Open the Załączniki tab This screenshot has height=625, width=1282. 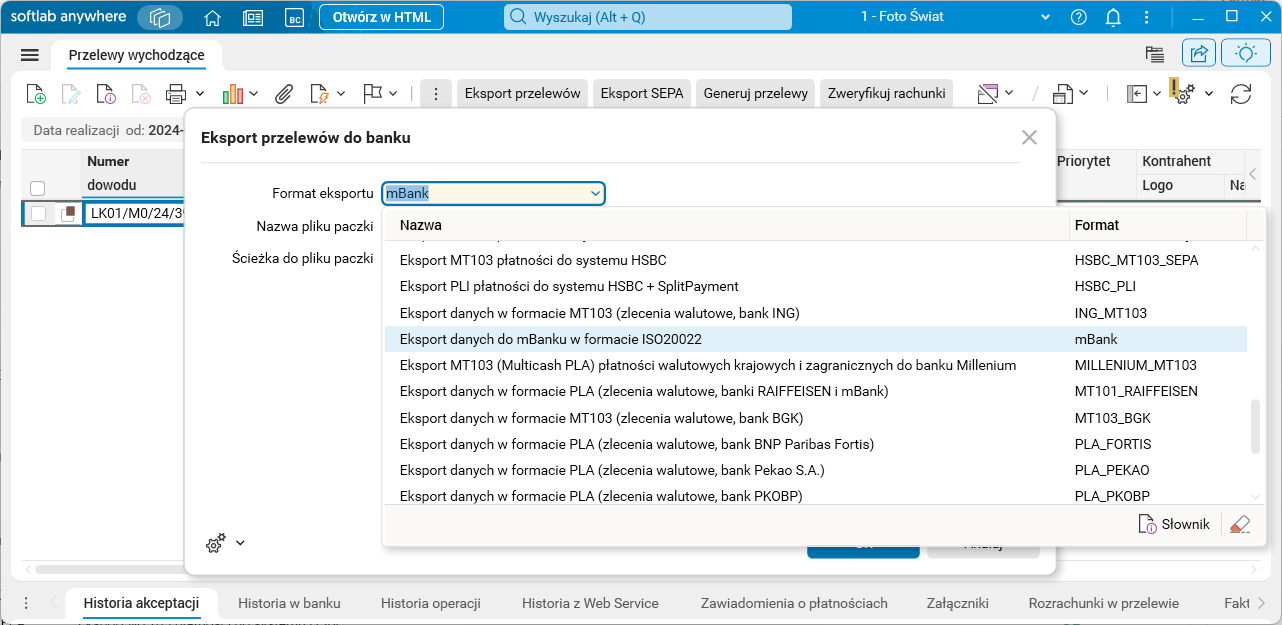point(957,603)
